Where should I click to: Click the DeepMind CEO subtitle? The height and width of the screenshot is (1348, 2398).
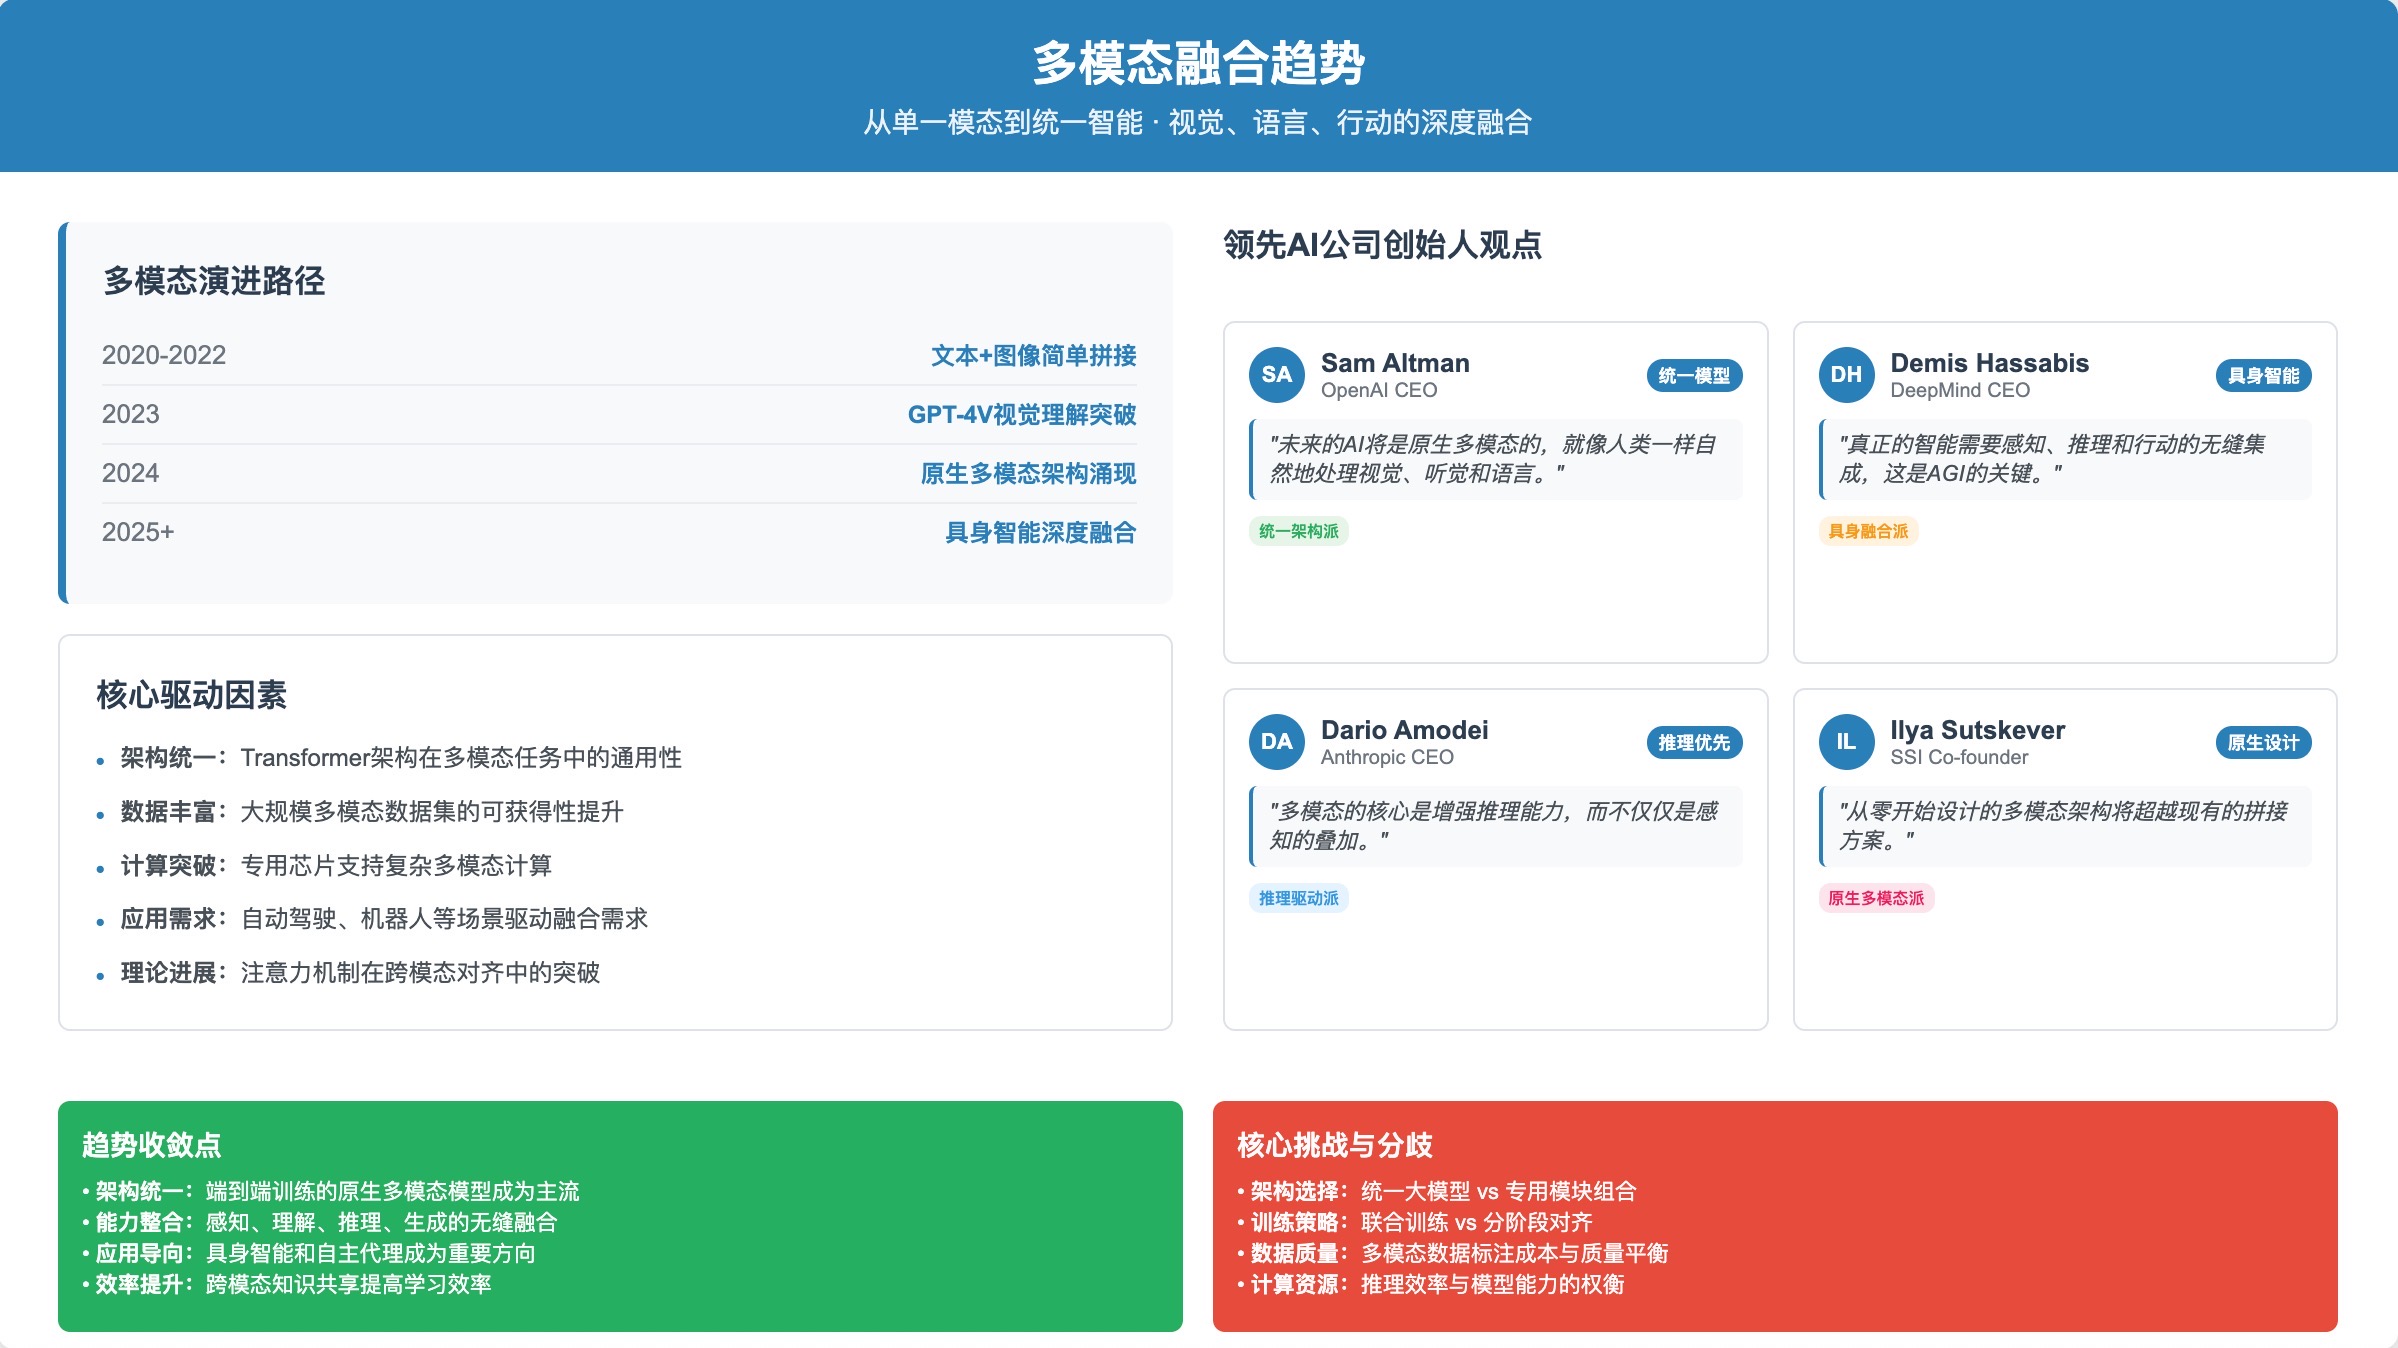point(1960,390)
